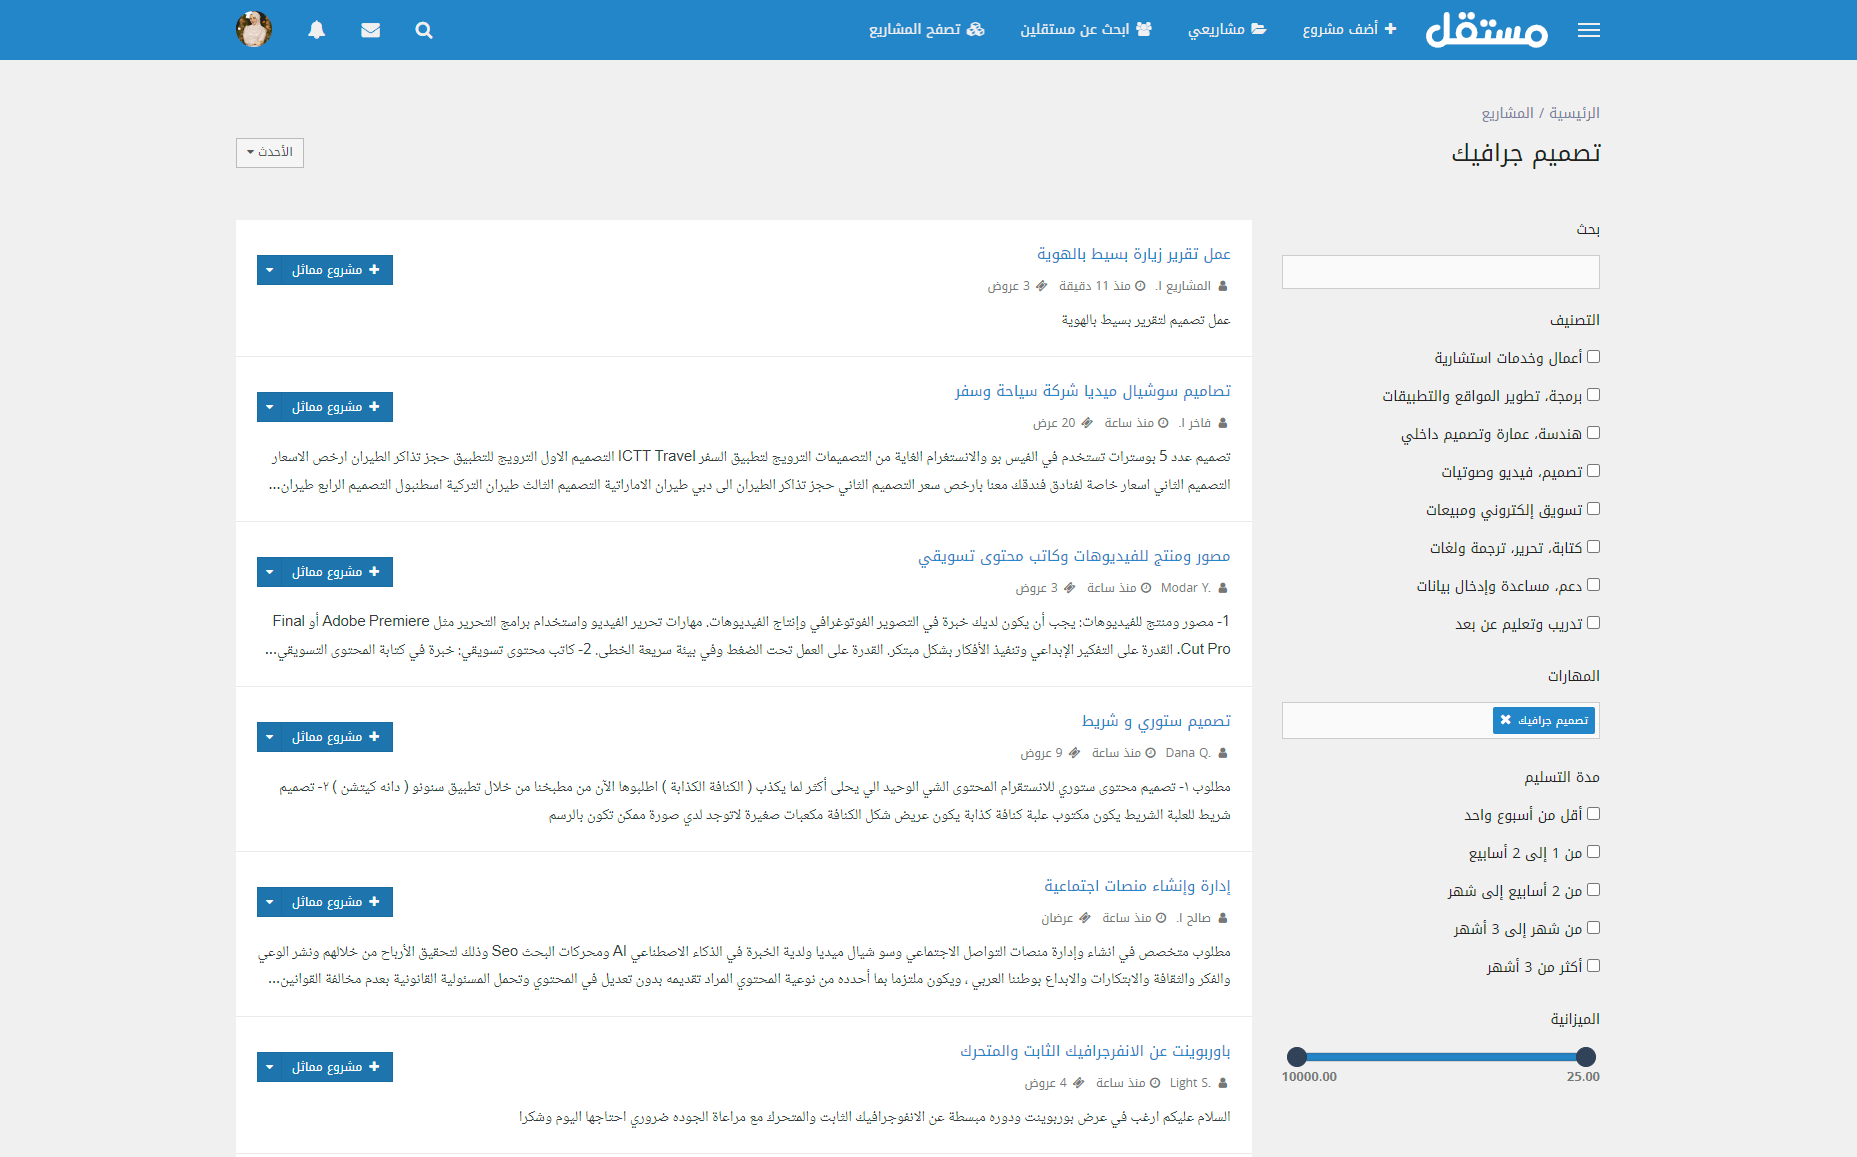
Task: Click budget slider maximum handle at 10000.00
Action: (1297, 1056)
